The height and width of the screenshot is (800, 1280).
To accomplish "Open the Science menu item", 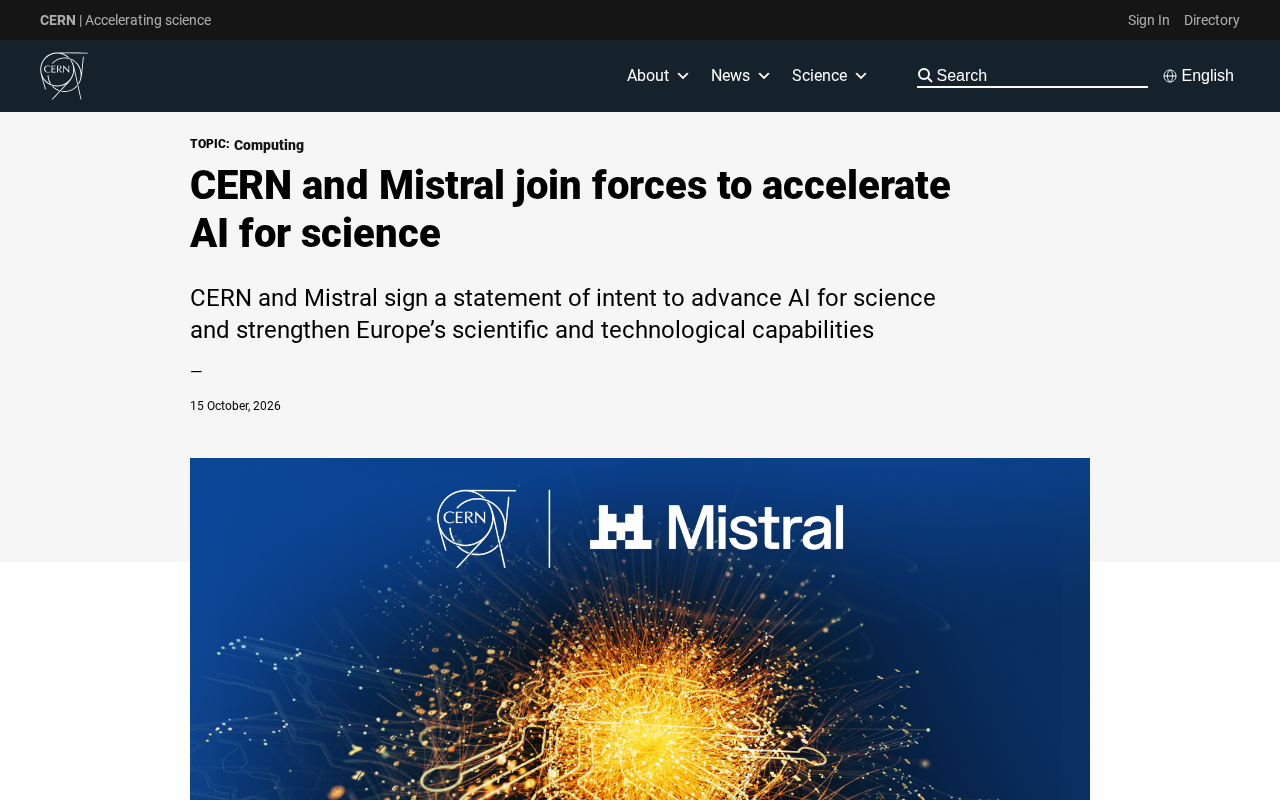I will coord(819,76).
